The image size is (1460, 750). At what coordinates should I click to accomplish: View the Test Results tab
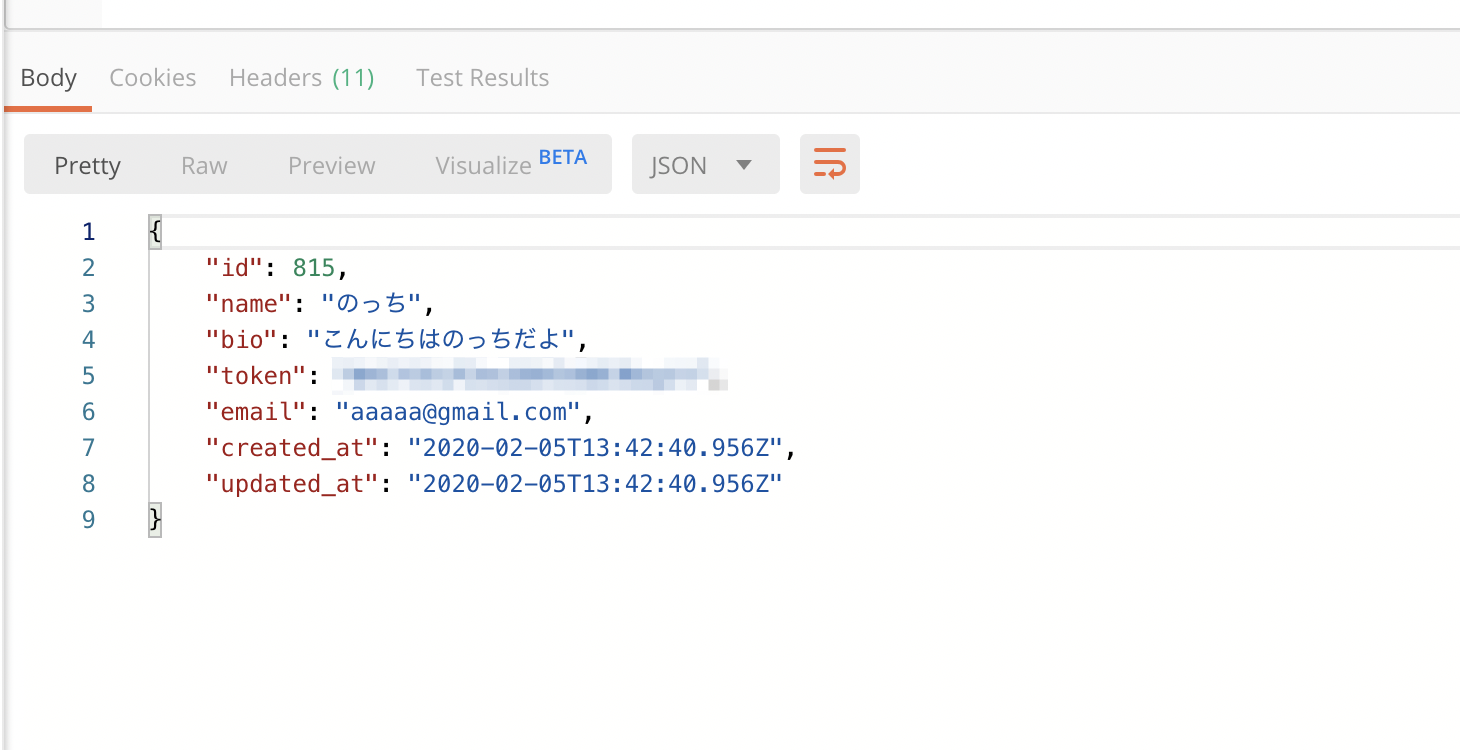point(482,77)
